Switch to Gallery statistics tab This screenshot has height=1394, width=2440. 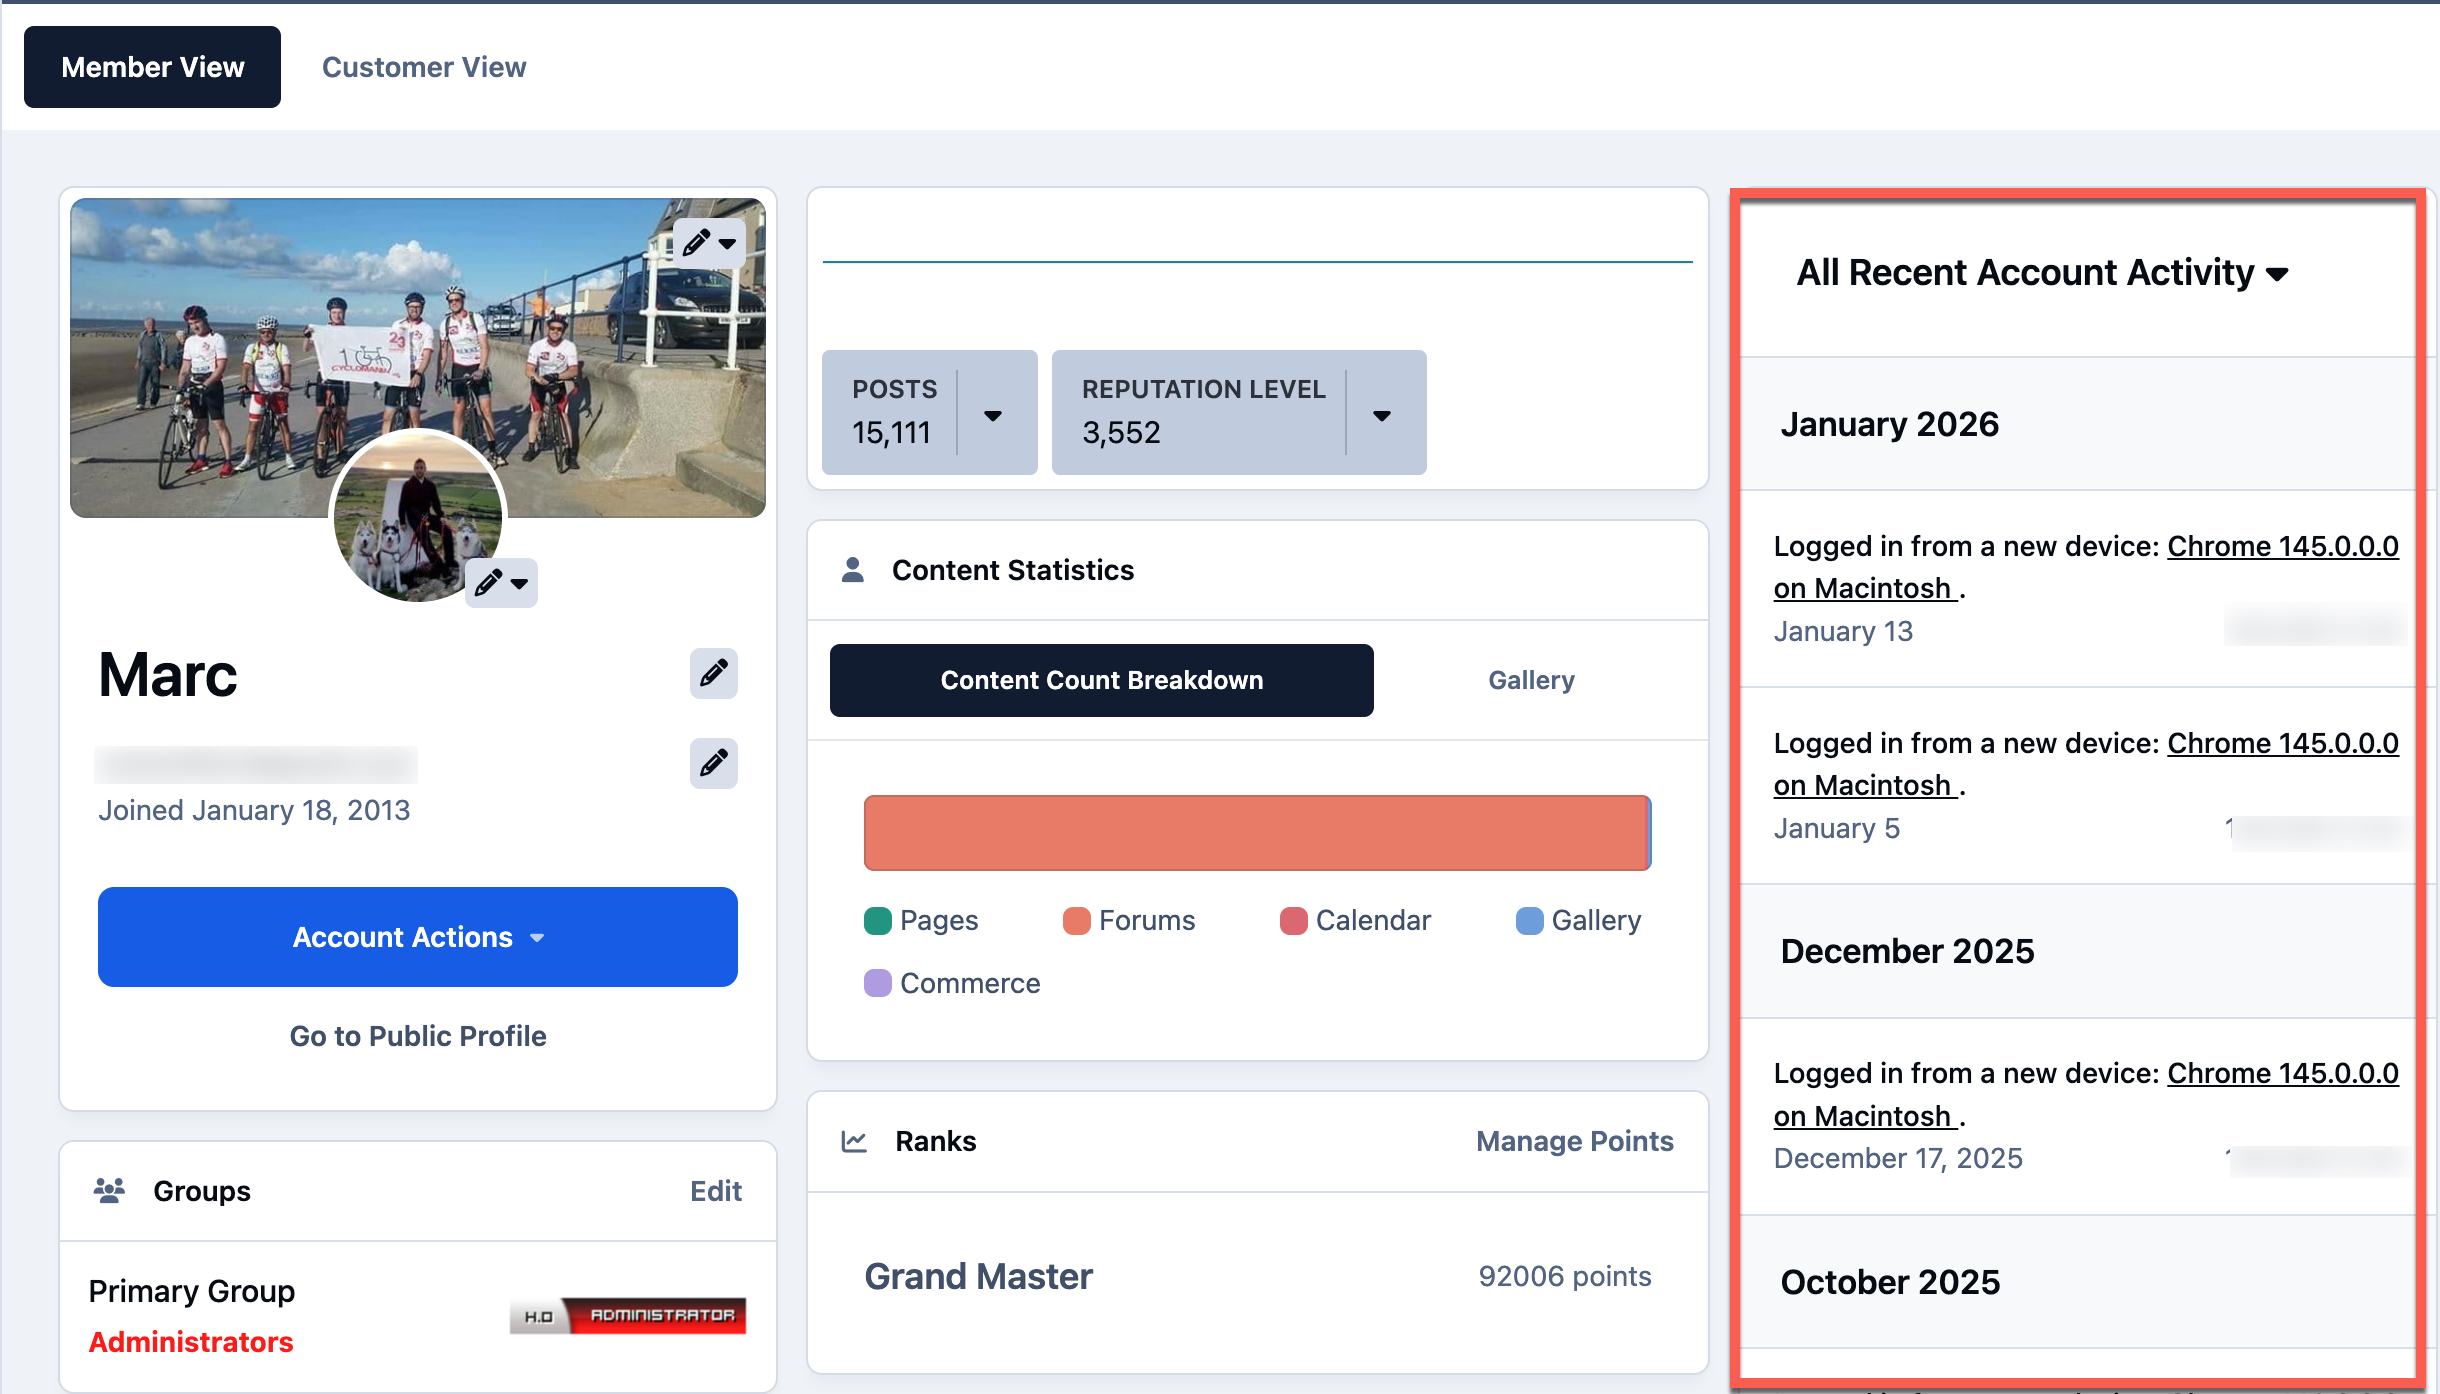(1531, 680)
